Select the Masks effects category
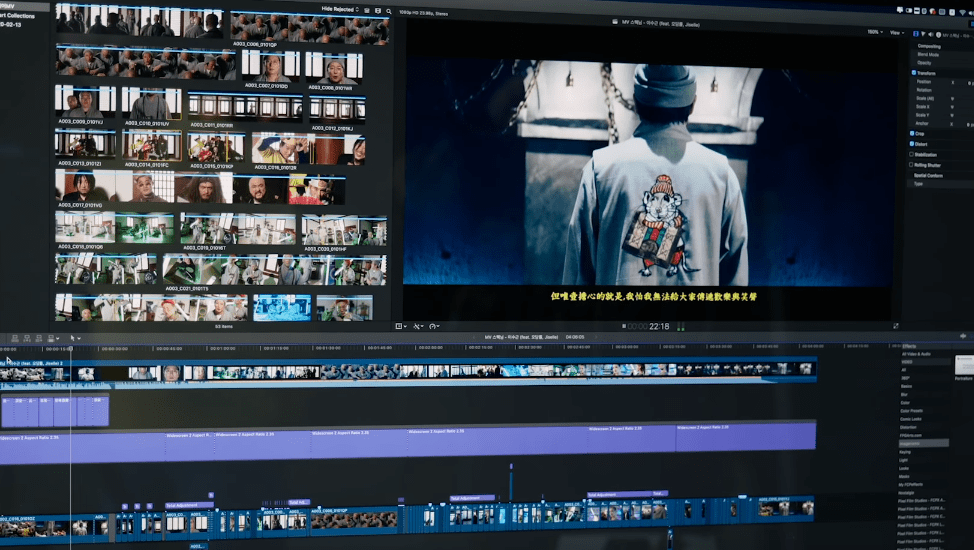 904,476
